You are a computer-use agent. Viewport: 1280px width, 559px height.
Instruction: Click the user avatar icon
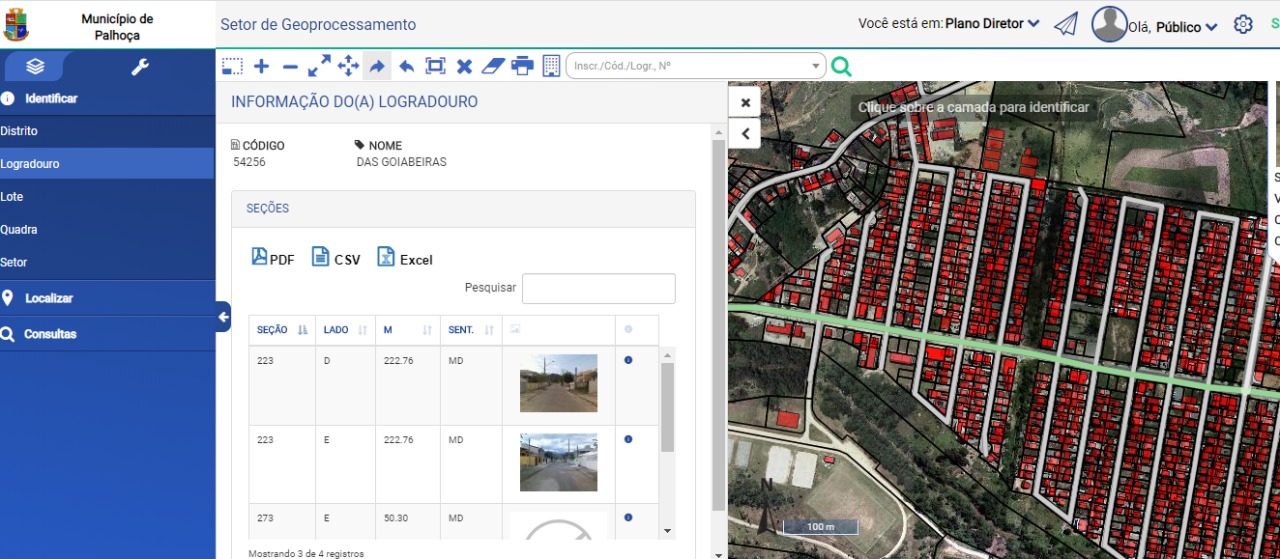point(1109,24)
